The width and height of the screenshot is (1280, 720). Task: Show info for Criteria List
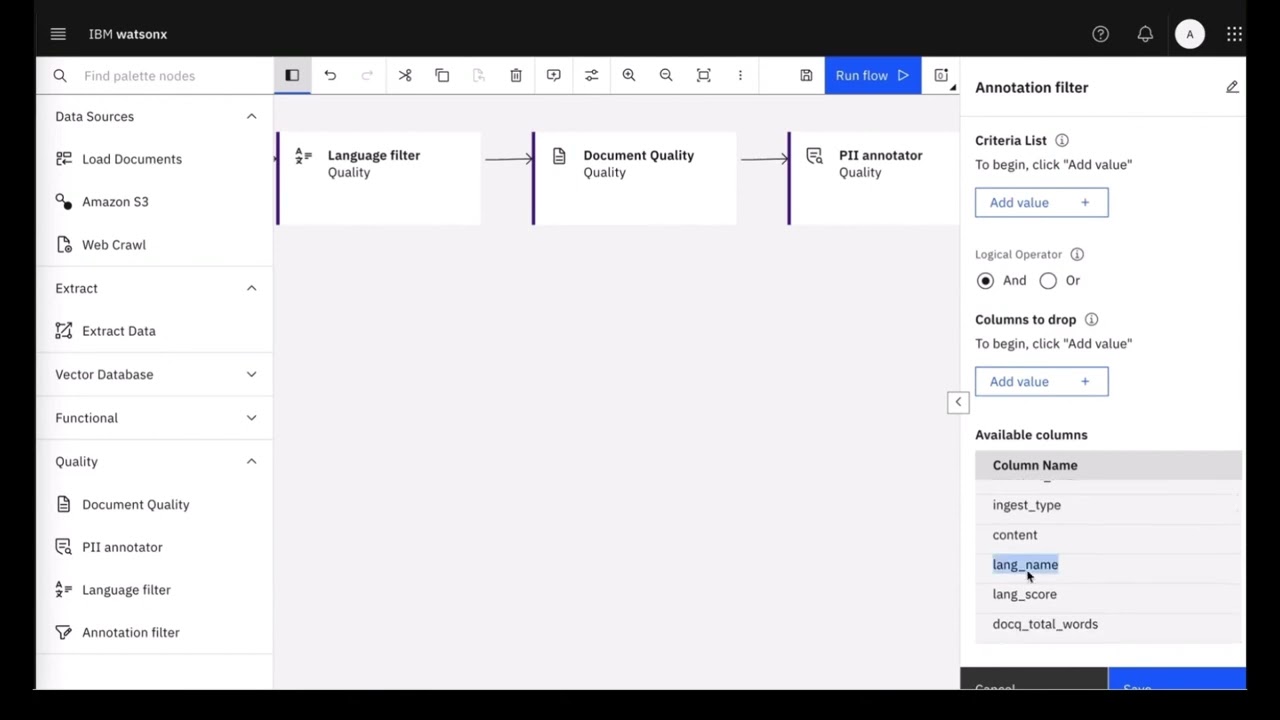[x=1062, y=140]
